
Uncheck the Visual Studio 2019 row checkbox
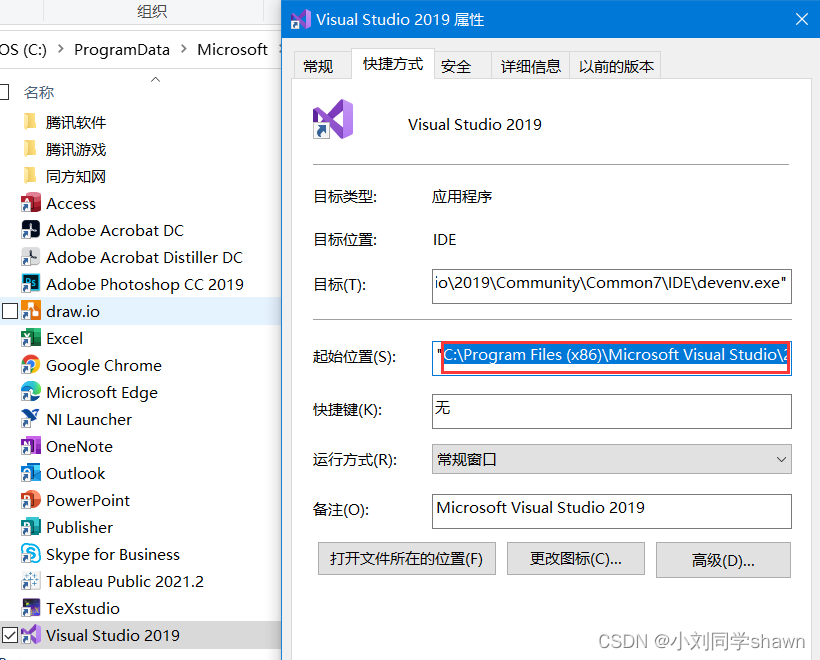[10, 635]
